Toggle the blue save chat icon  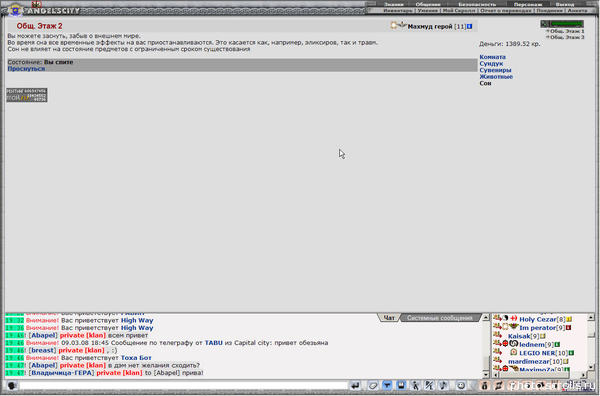[x=401, y=385]
